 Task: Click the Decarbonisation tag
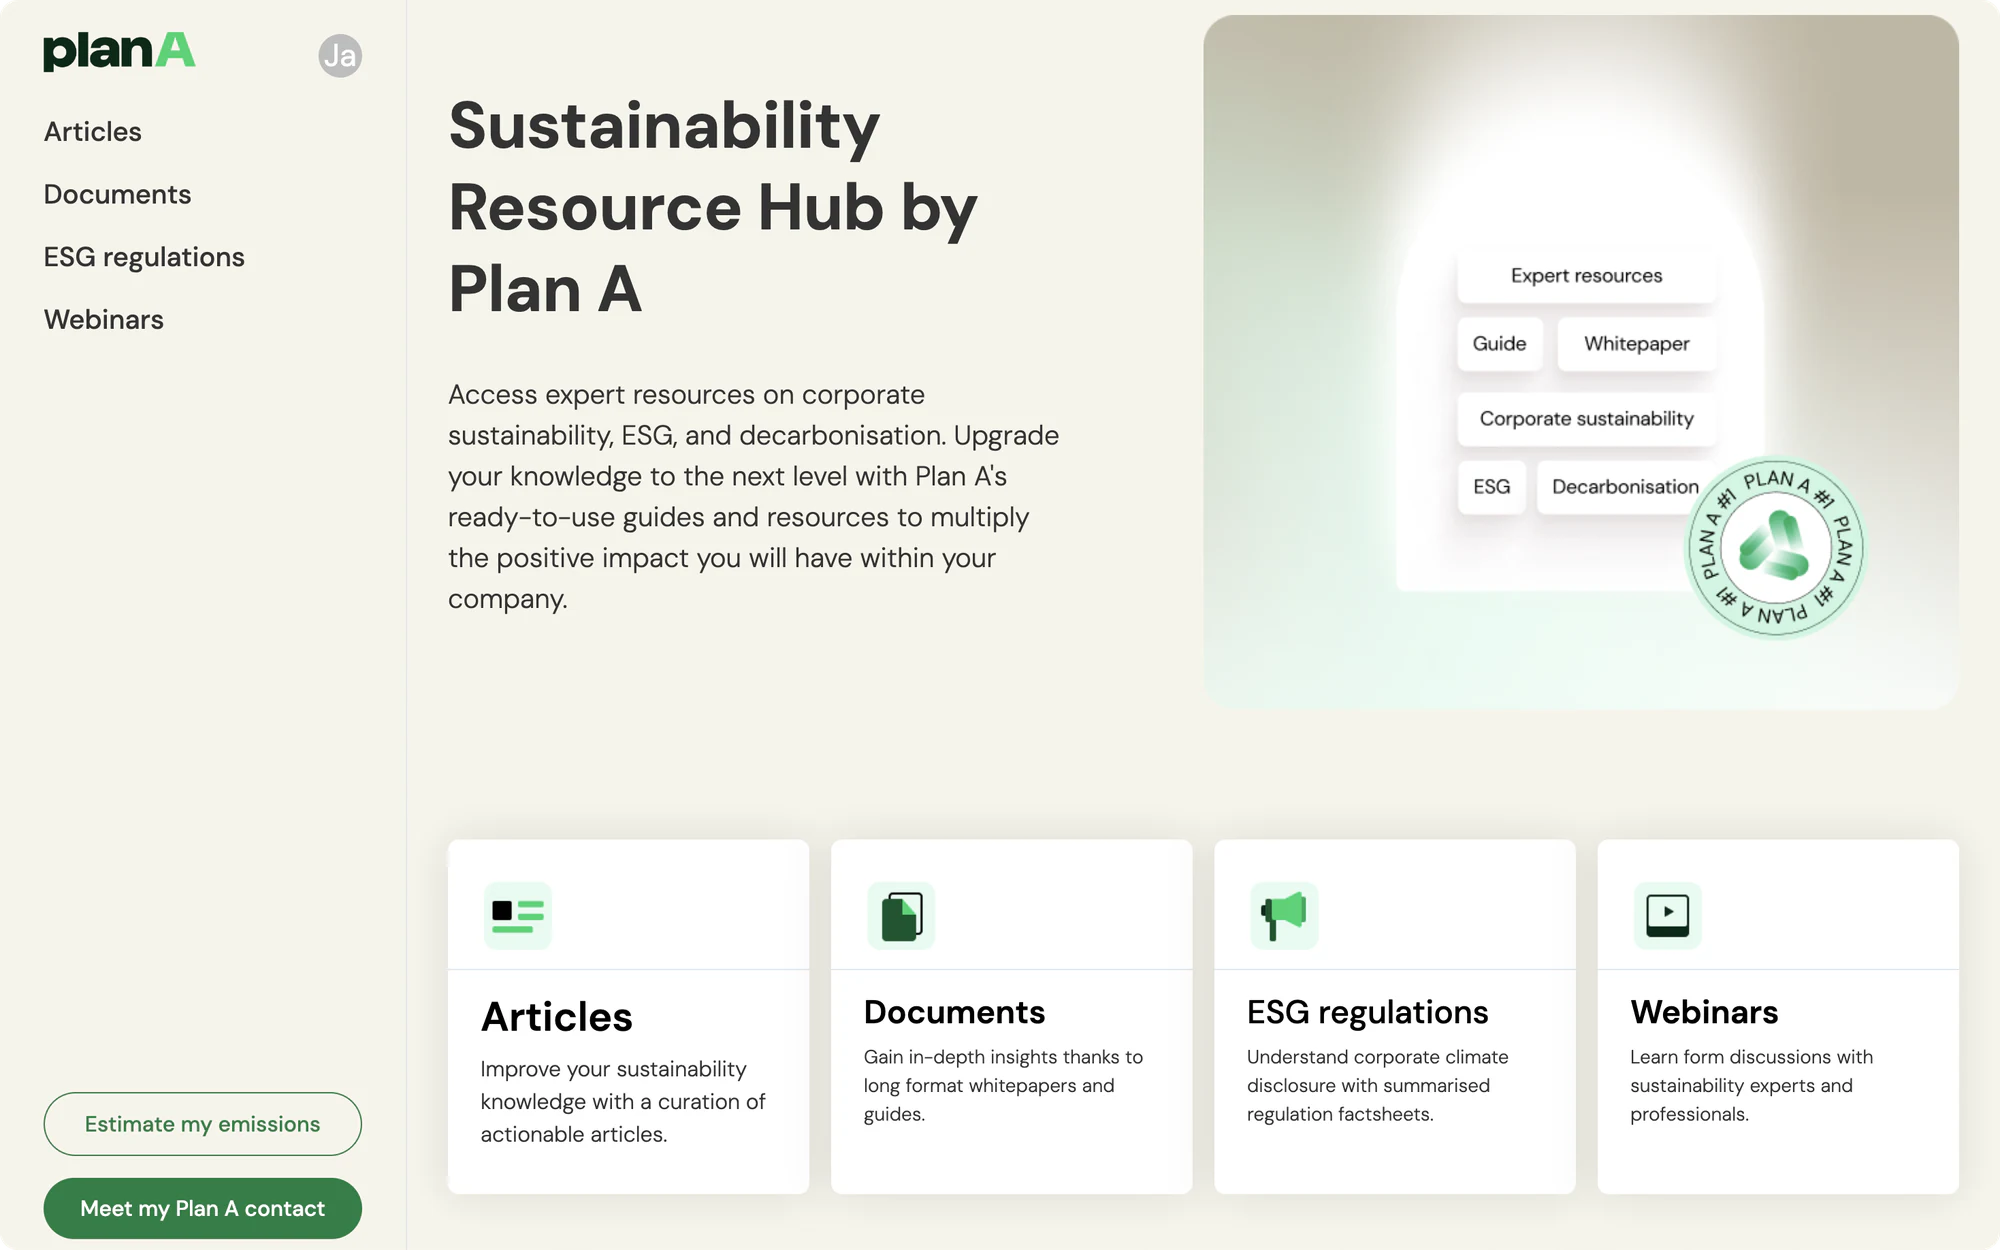click(1625, 487)
